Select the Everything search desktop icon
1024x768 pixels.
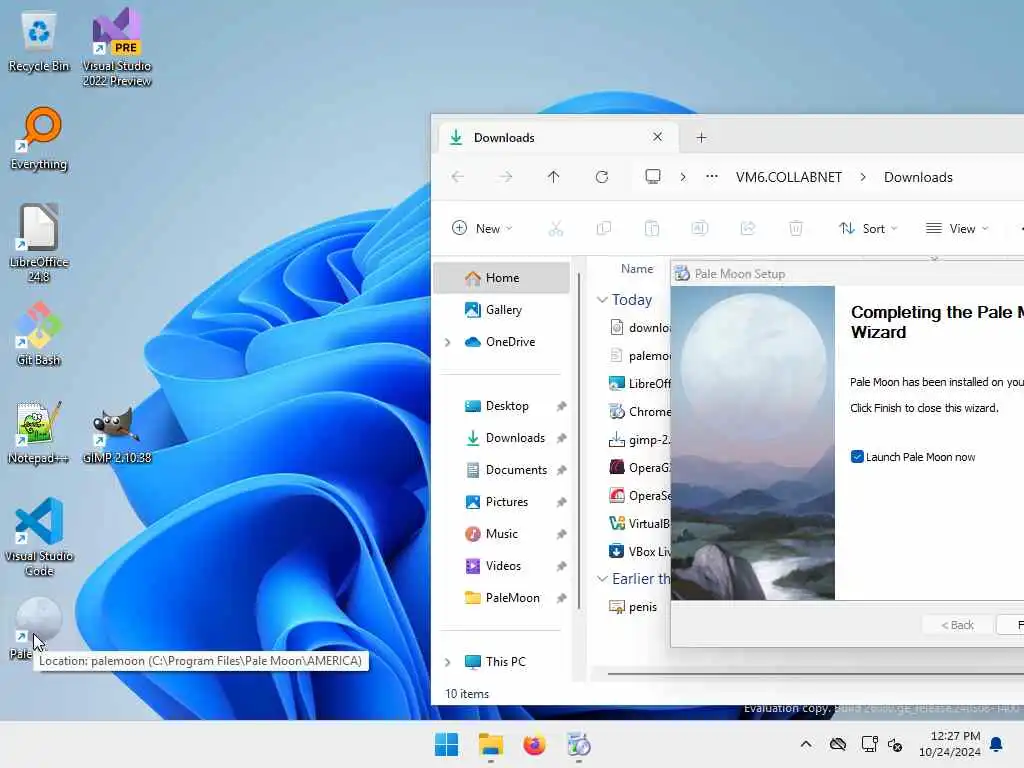tap(39, 138)
